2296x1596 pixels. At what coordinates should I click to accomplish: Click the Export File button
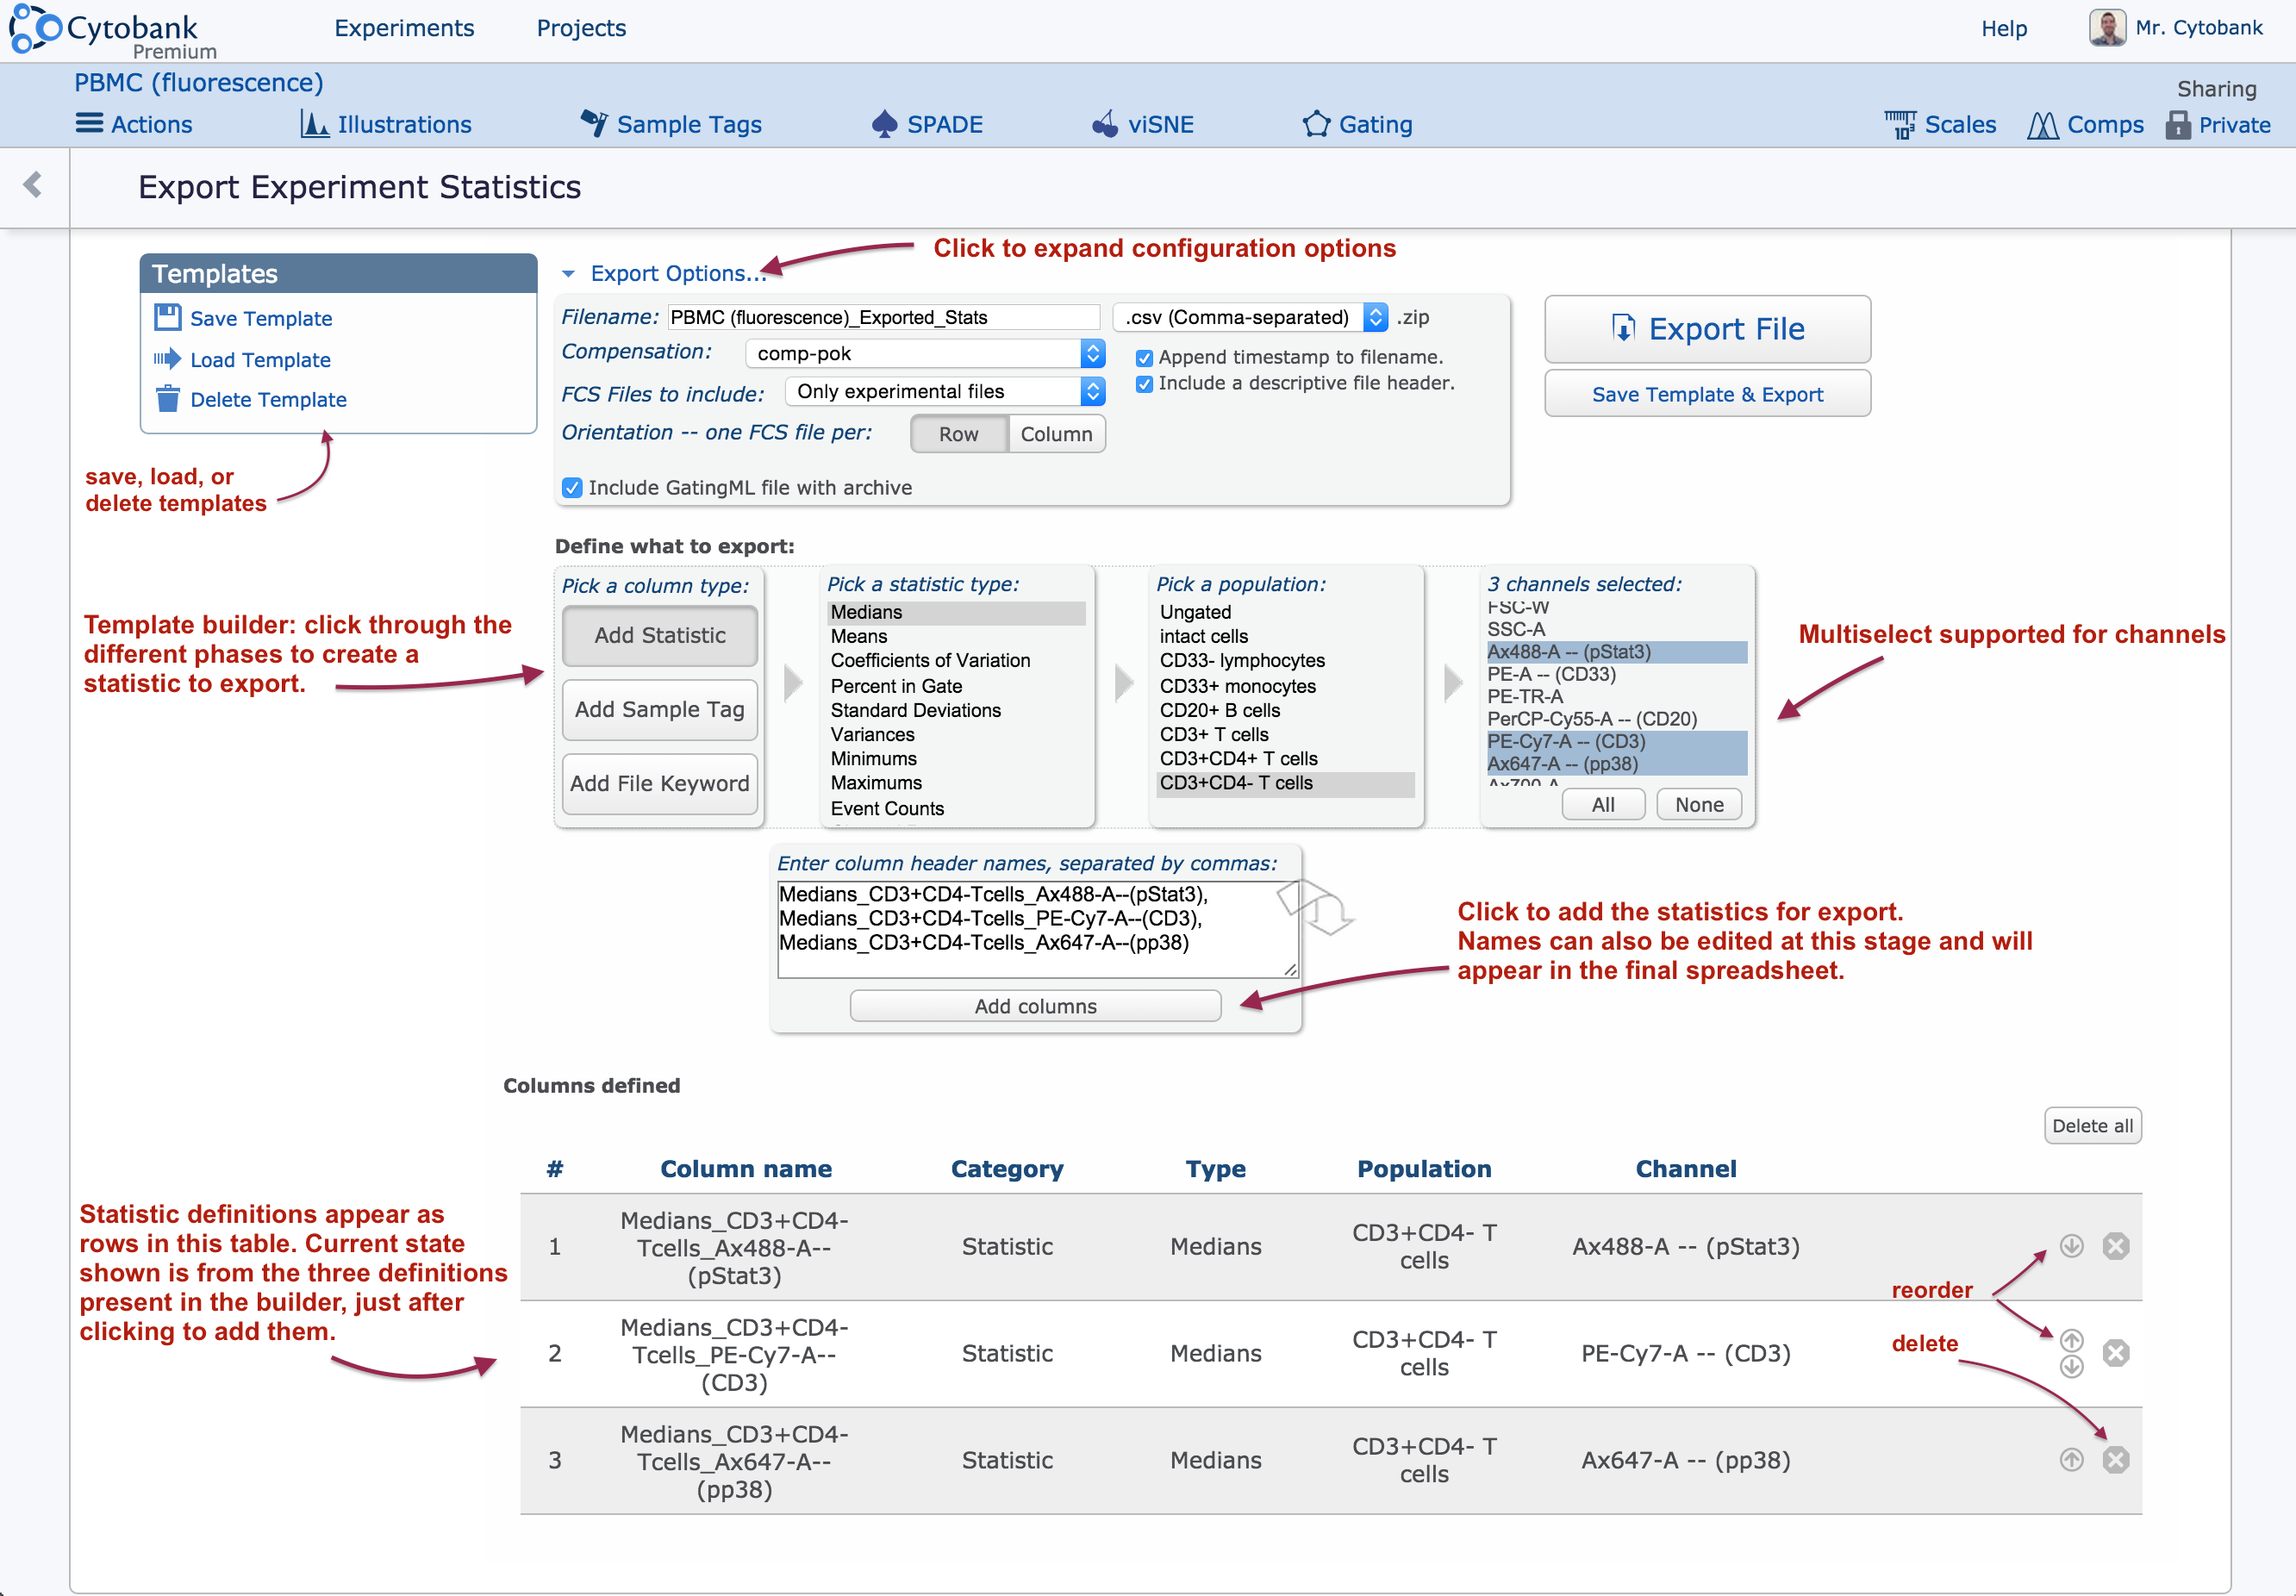[x=1707, y=328]
